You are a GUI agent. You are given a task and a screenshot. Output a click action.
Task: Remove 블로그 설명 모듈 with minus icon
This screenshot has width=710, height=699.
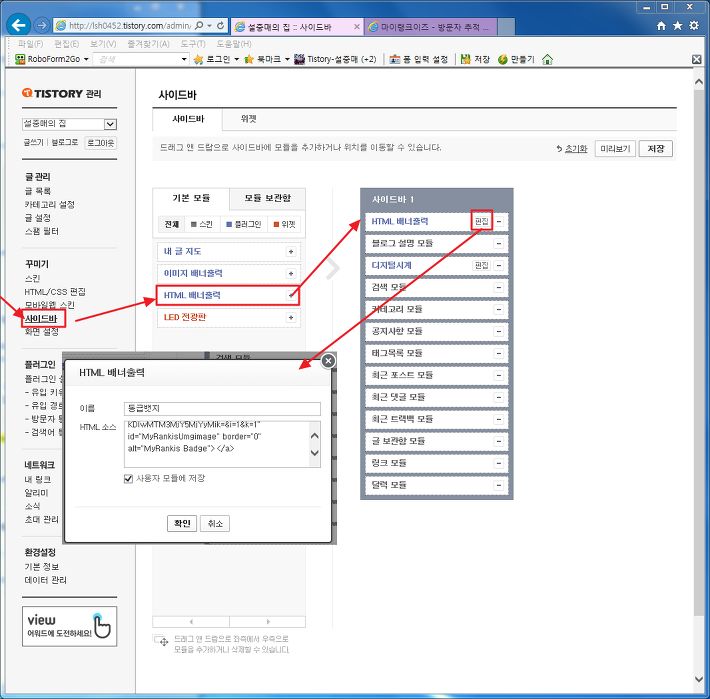point(499,244)
